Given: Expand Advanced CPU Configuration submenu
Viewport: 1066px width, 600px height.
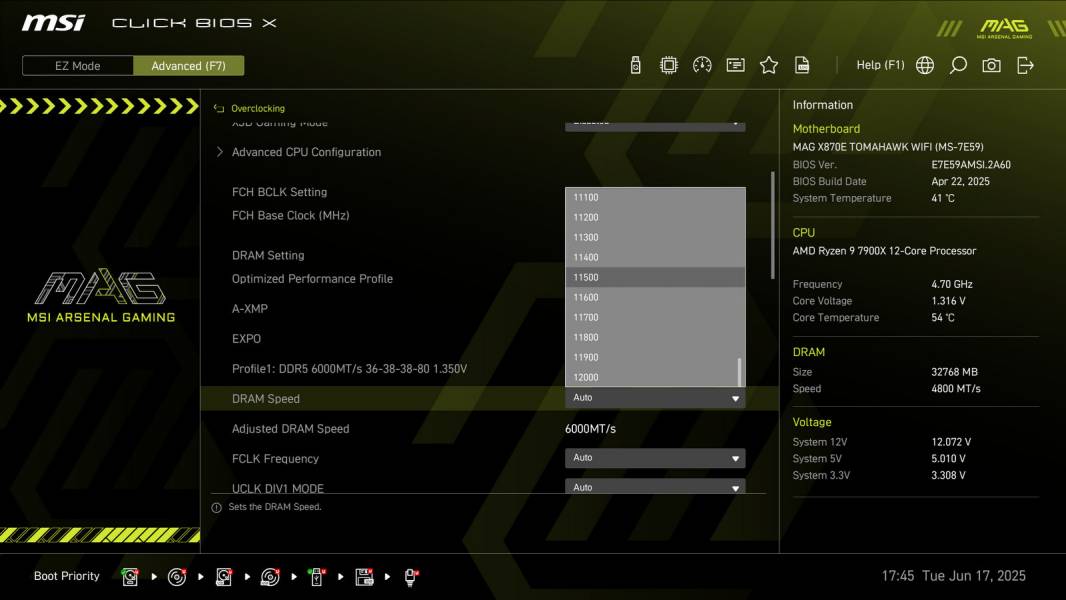Looking at the screenshot, I should tap(306, 152).
